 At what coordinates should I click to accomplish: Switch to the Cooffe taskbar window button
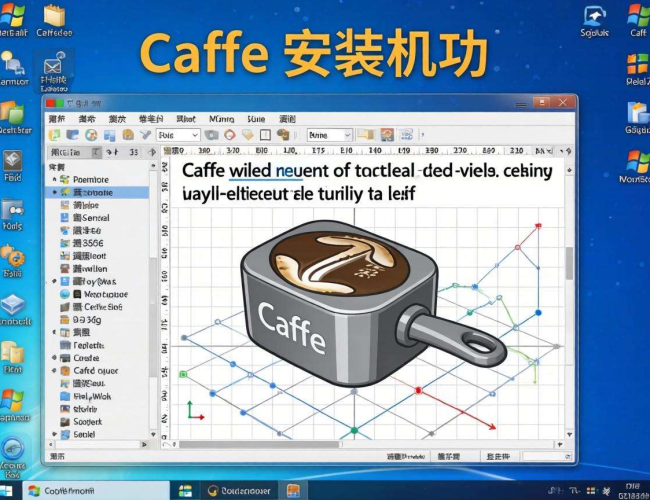(96, 491)
